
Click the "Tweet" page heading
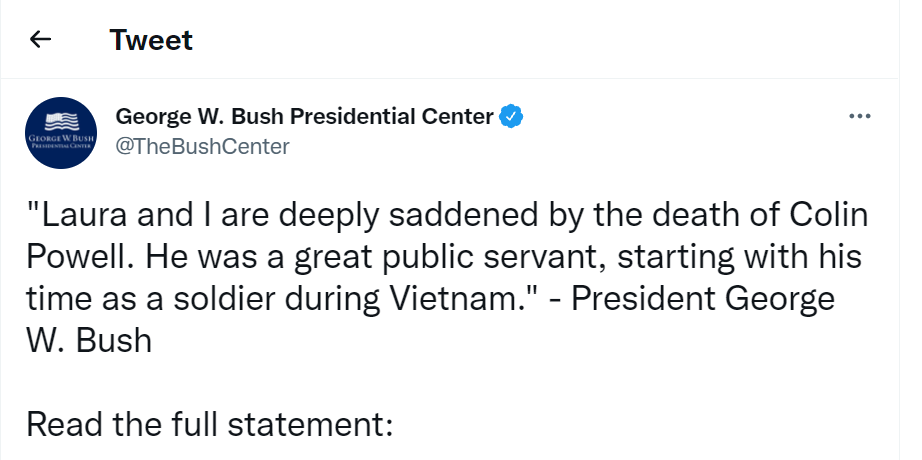pyautogui.click(x=151, y=40)
